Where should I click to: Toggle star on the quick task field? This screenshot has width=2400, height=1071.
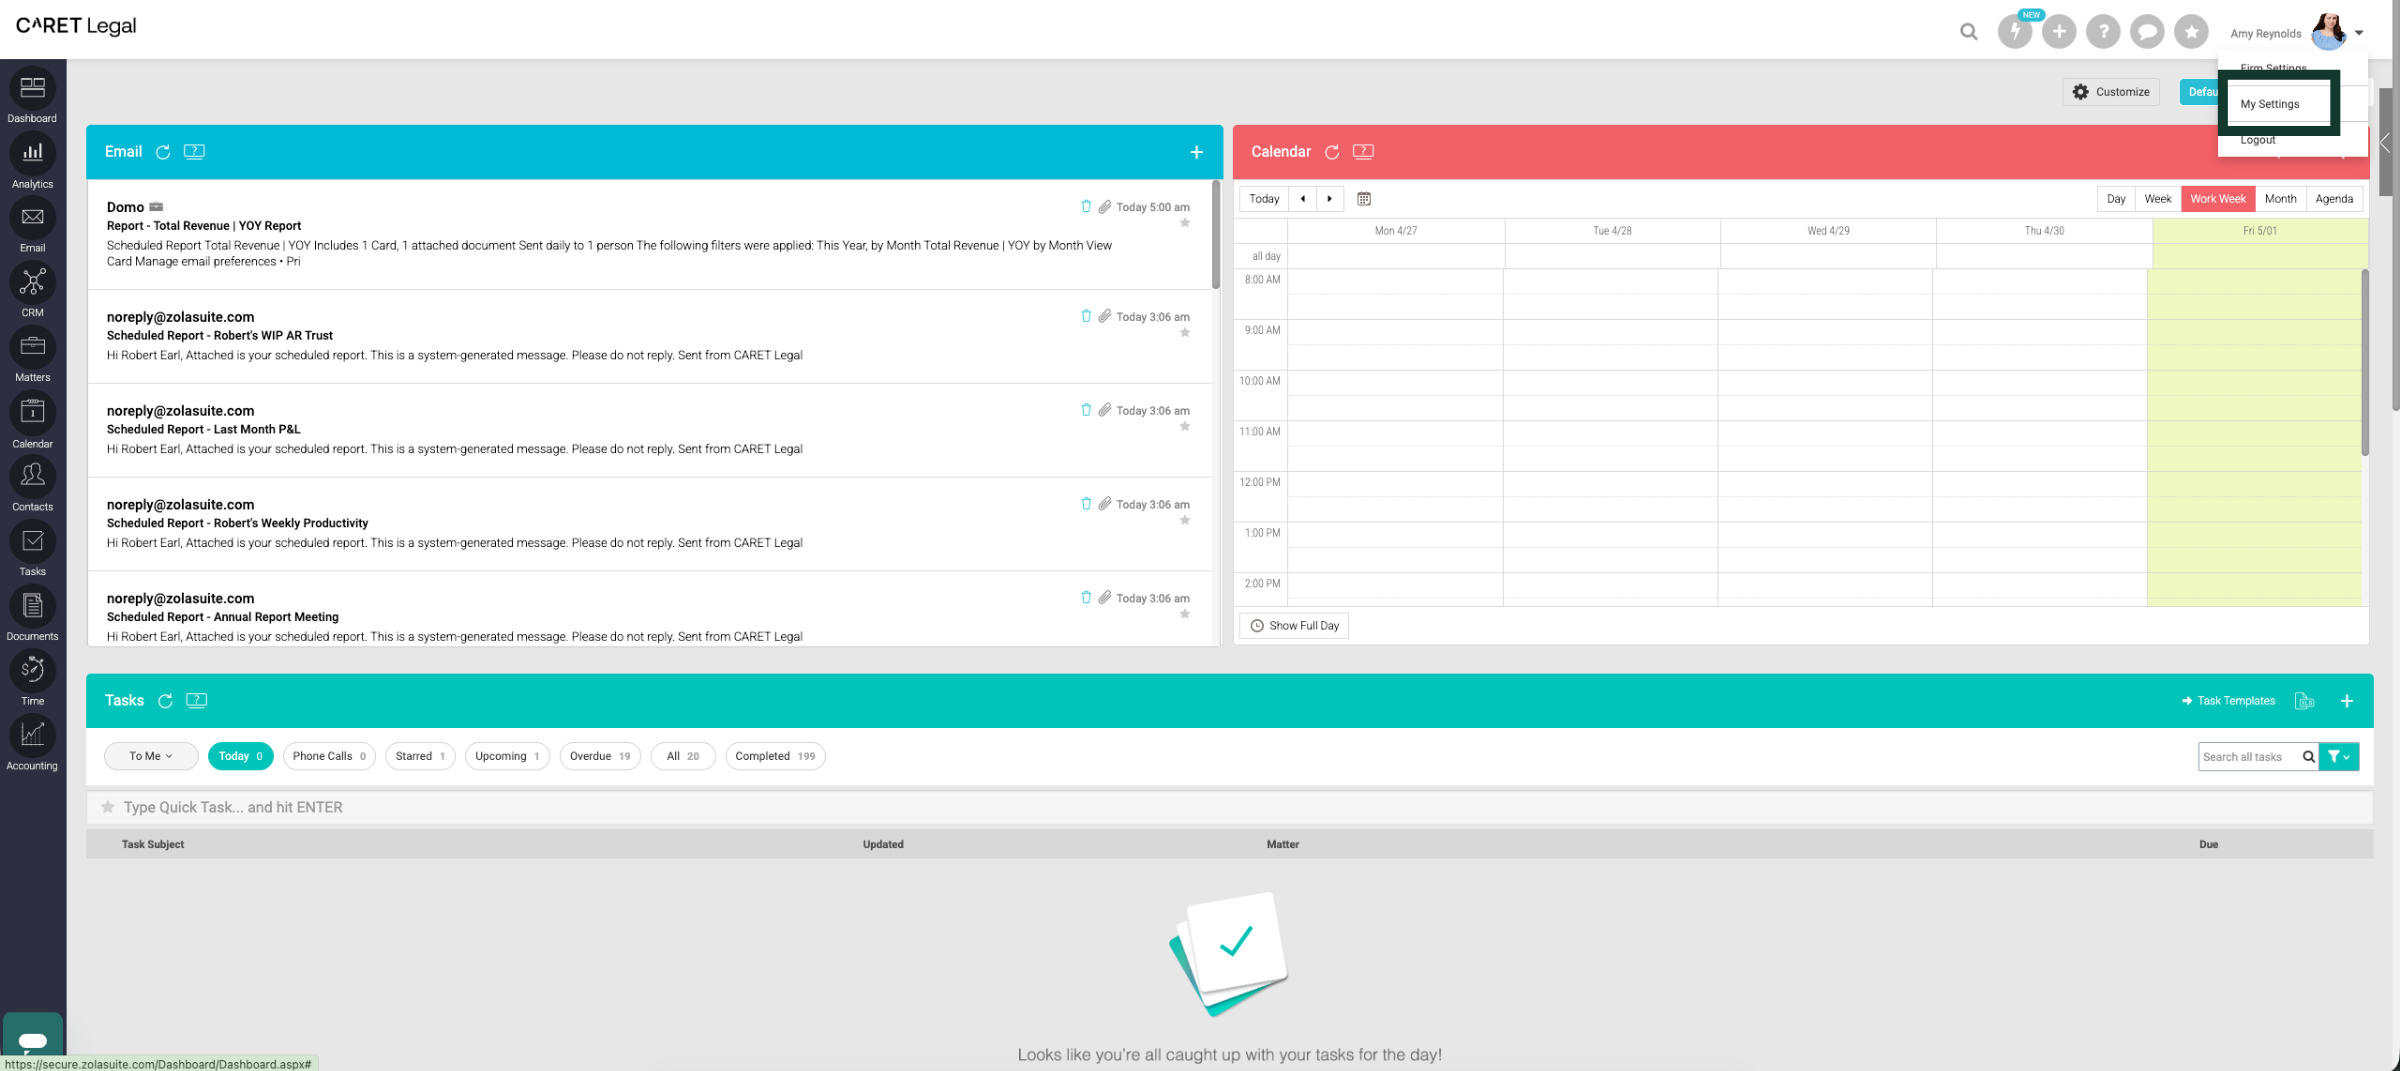pyautogui.click(x=107, y=807)
